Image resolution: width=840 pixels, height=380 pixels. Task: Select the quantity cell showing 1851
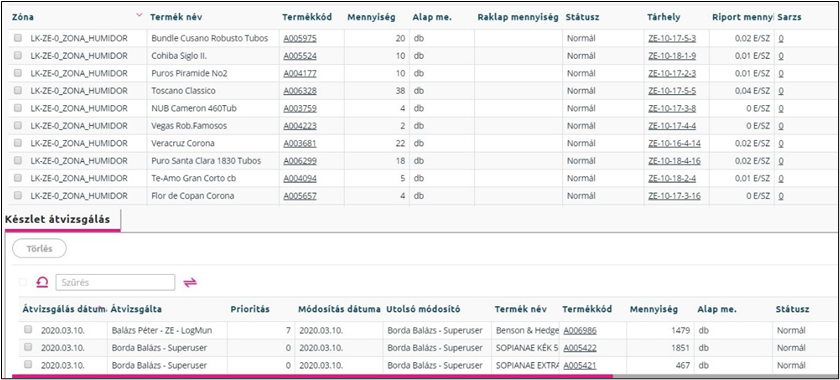pos(660,348)
